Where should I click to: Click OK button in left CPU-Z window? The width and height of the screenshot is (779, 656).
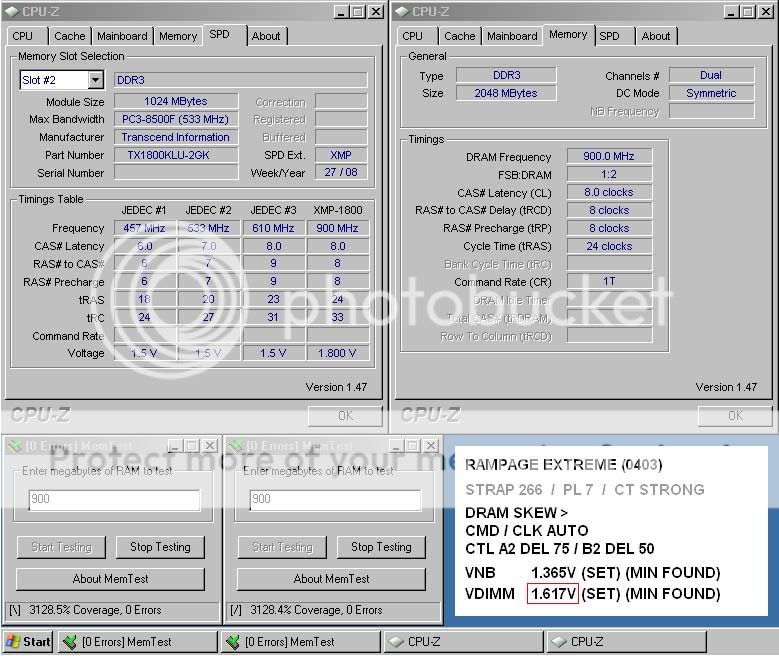coord(345,415)
